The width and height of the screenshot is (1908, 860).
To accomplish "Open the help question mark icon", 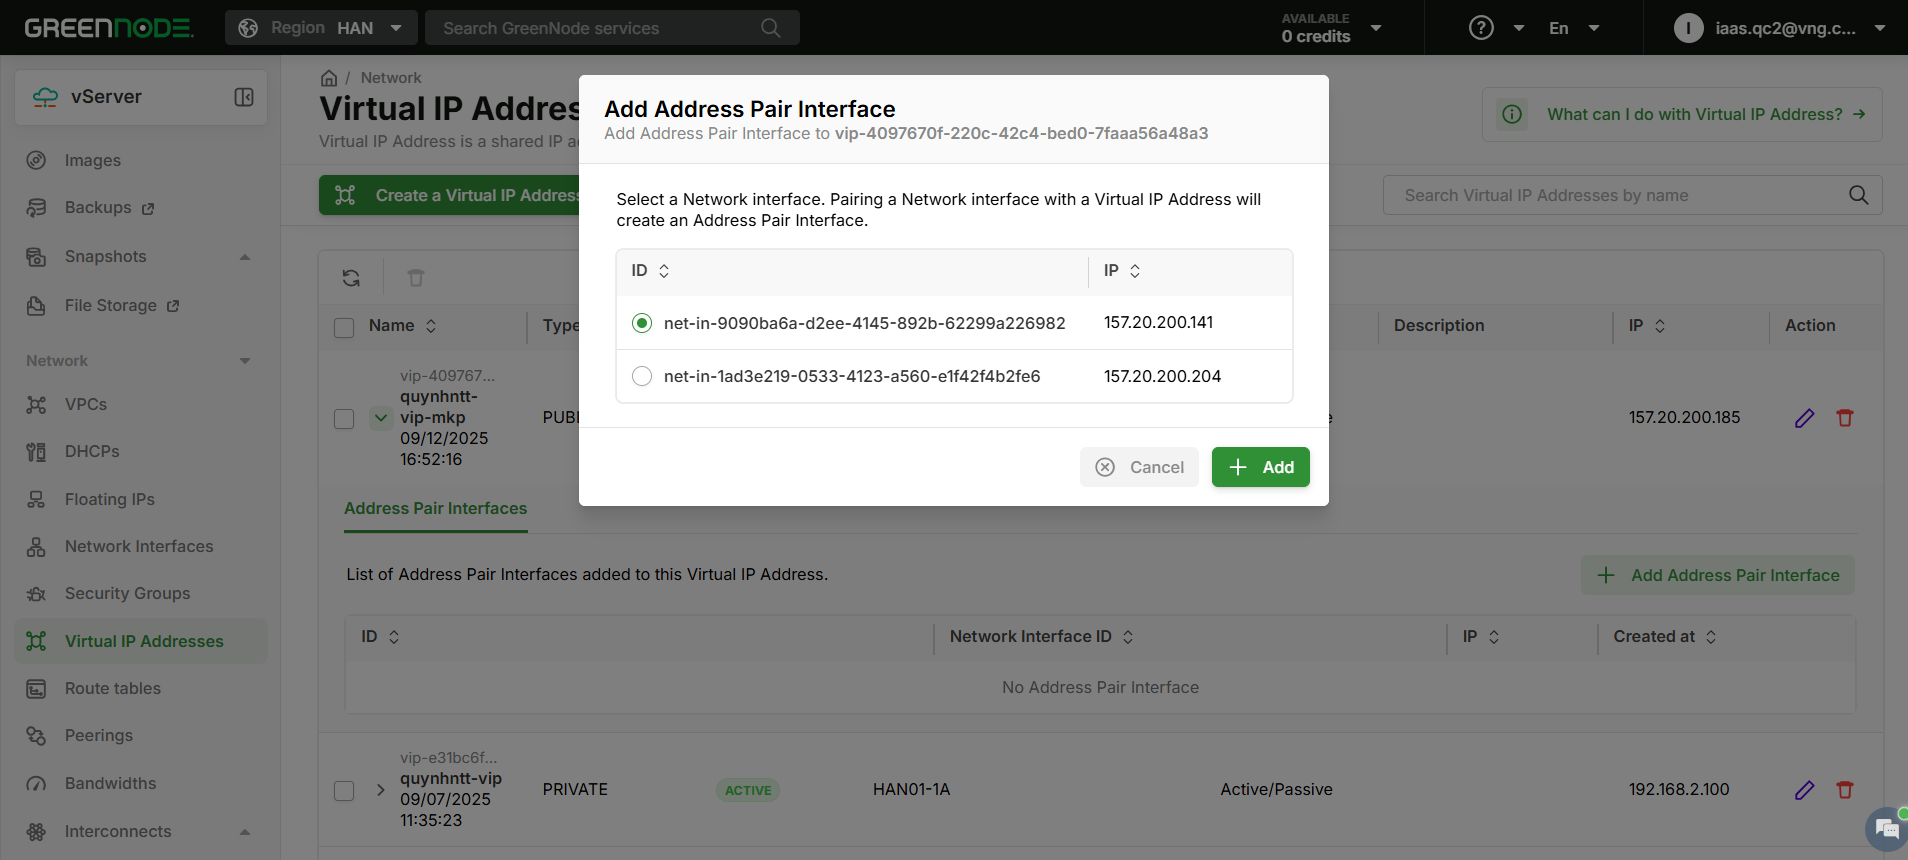I will tap(1481, 28).
